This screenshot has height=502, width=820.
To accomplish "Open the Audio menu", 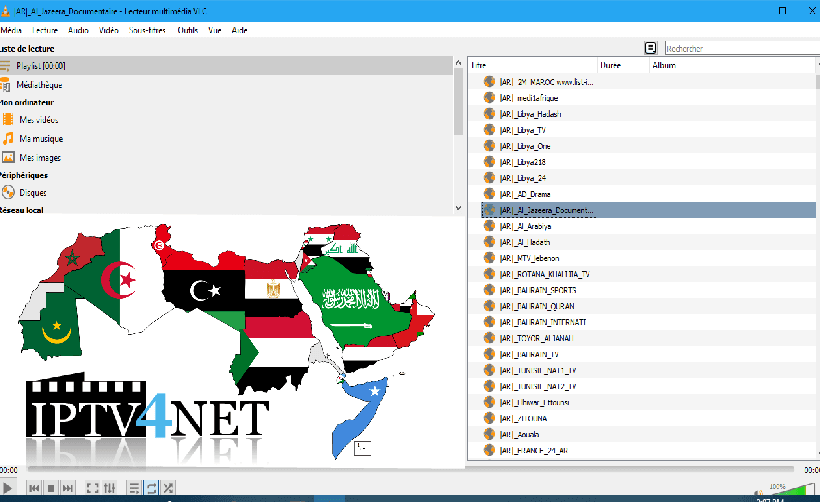I will [x=78, y=30].
